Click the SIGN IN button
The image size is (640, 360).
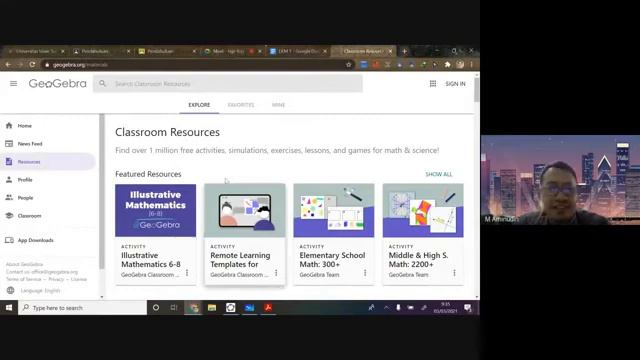pos(455,84)
